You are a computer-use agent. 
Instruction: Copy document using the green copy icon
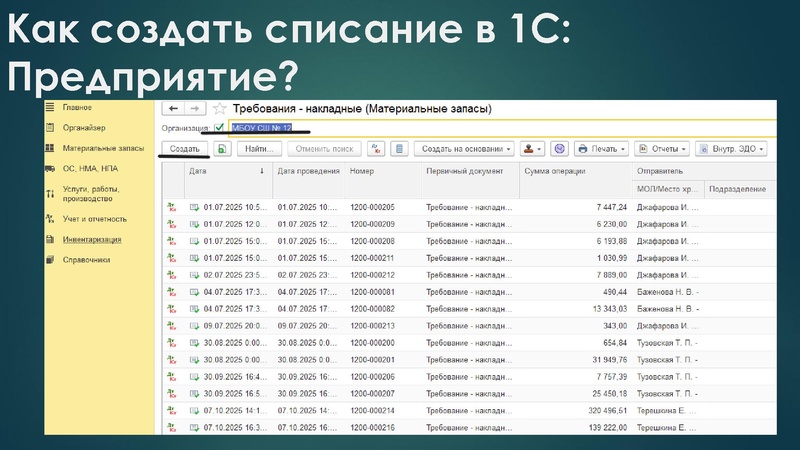[x=222, y=149]
